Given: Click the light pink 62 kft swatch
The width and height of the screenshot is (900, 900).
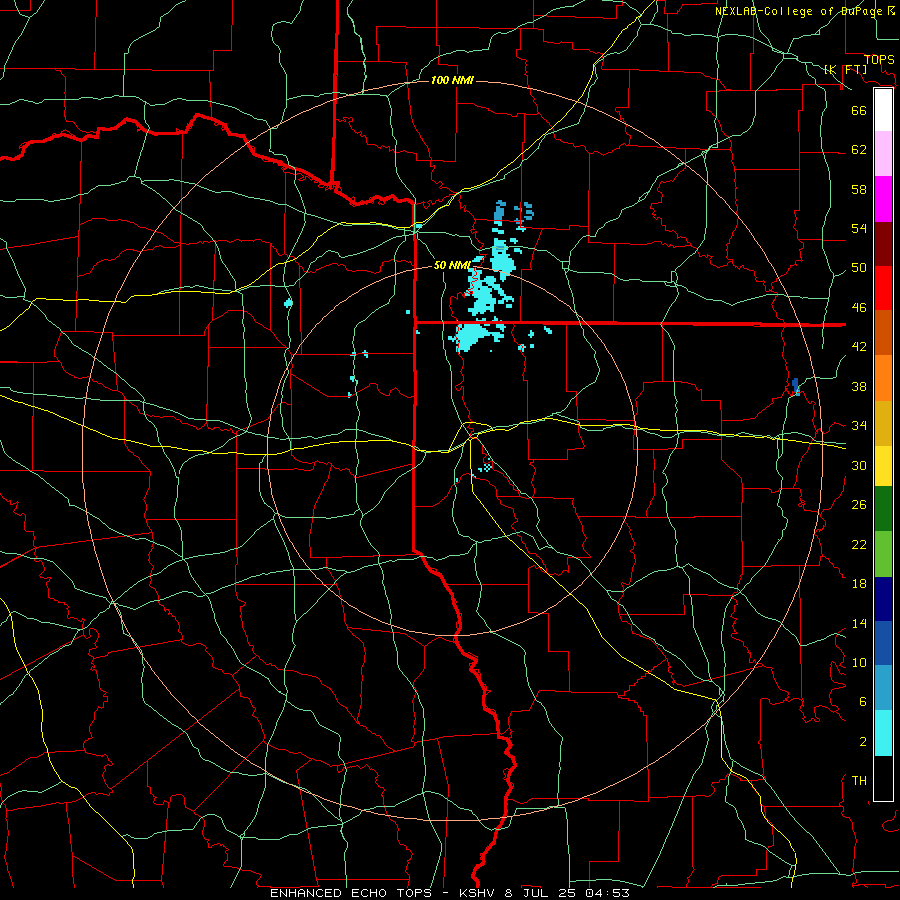Looking at the screenshot, I should [x=883, y=153].
